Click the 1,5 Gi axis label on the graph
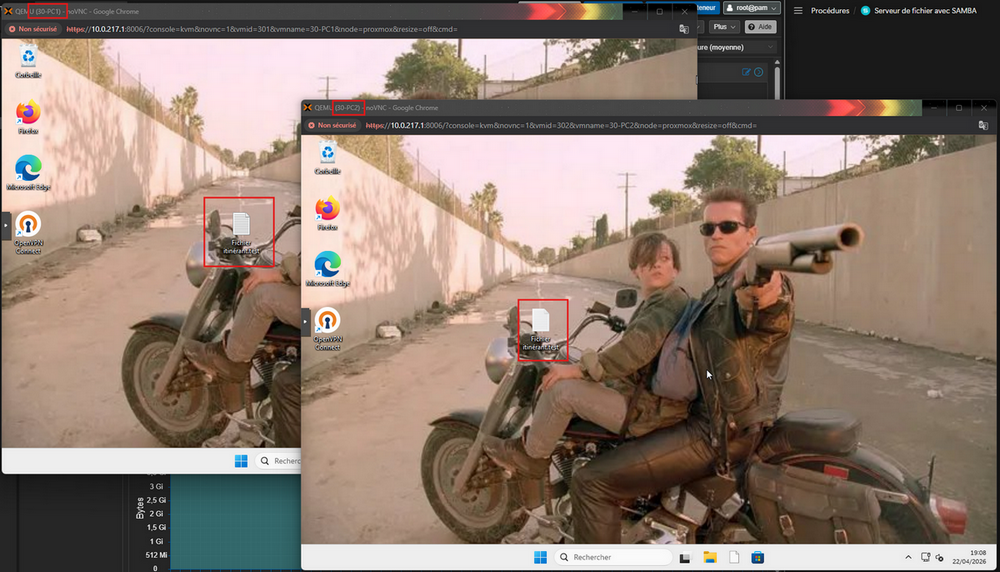1000x572 pixels. [x=156, y=527]
